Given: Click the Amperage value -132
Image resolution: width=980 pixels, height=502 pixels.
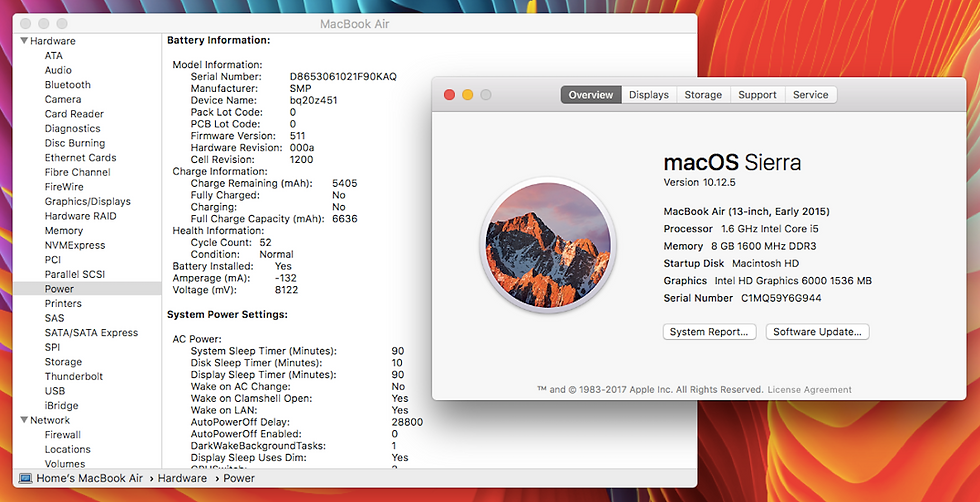Looking at the screenshot, I should click(286, 278).
